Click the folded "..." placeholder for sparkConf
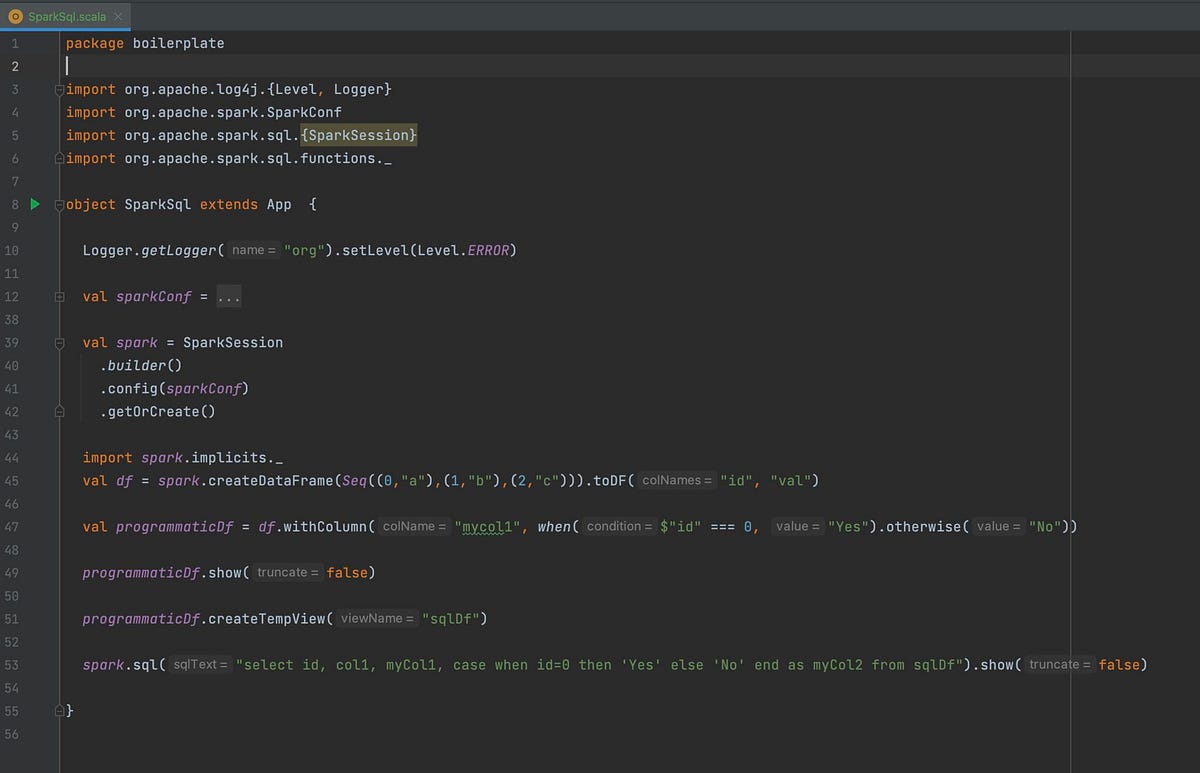This screenshot has width=1200, height=773. (227, 295)
